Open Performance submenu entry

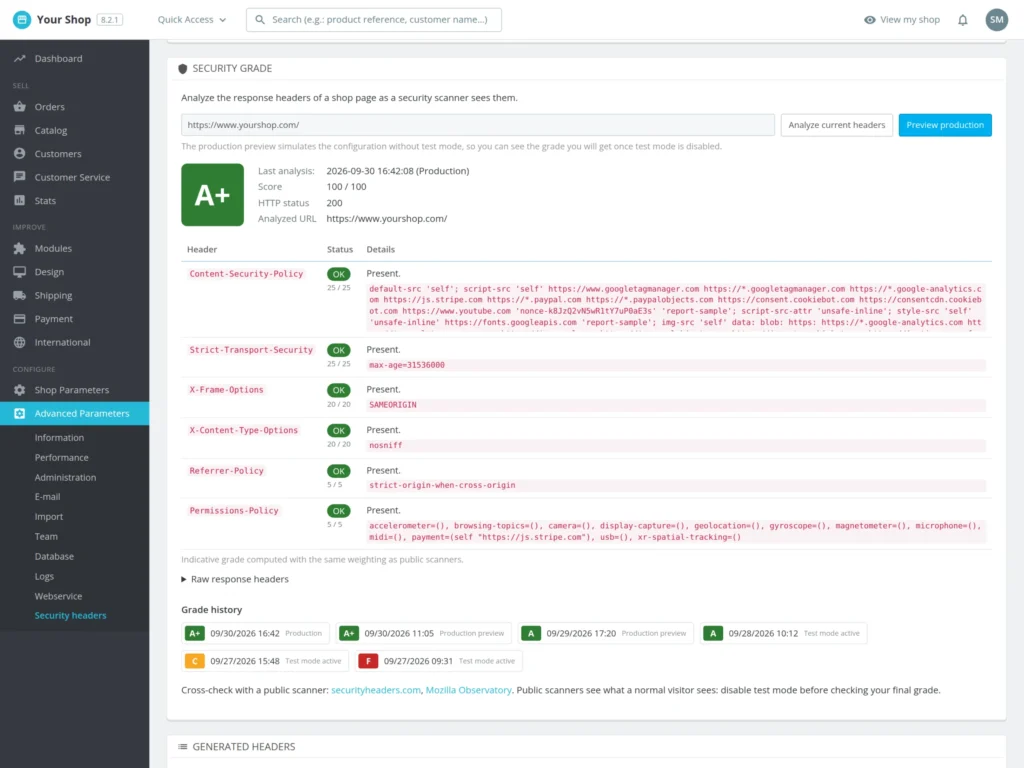pyautogui.click(x=61, y=457)
